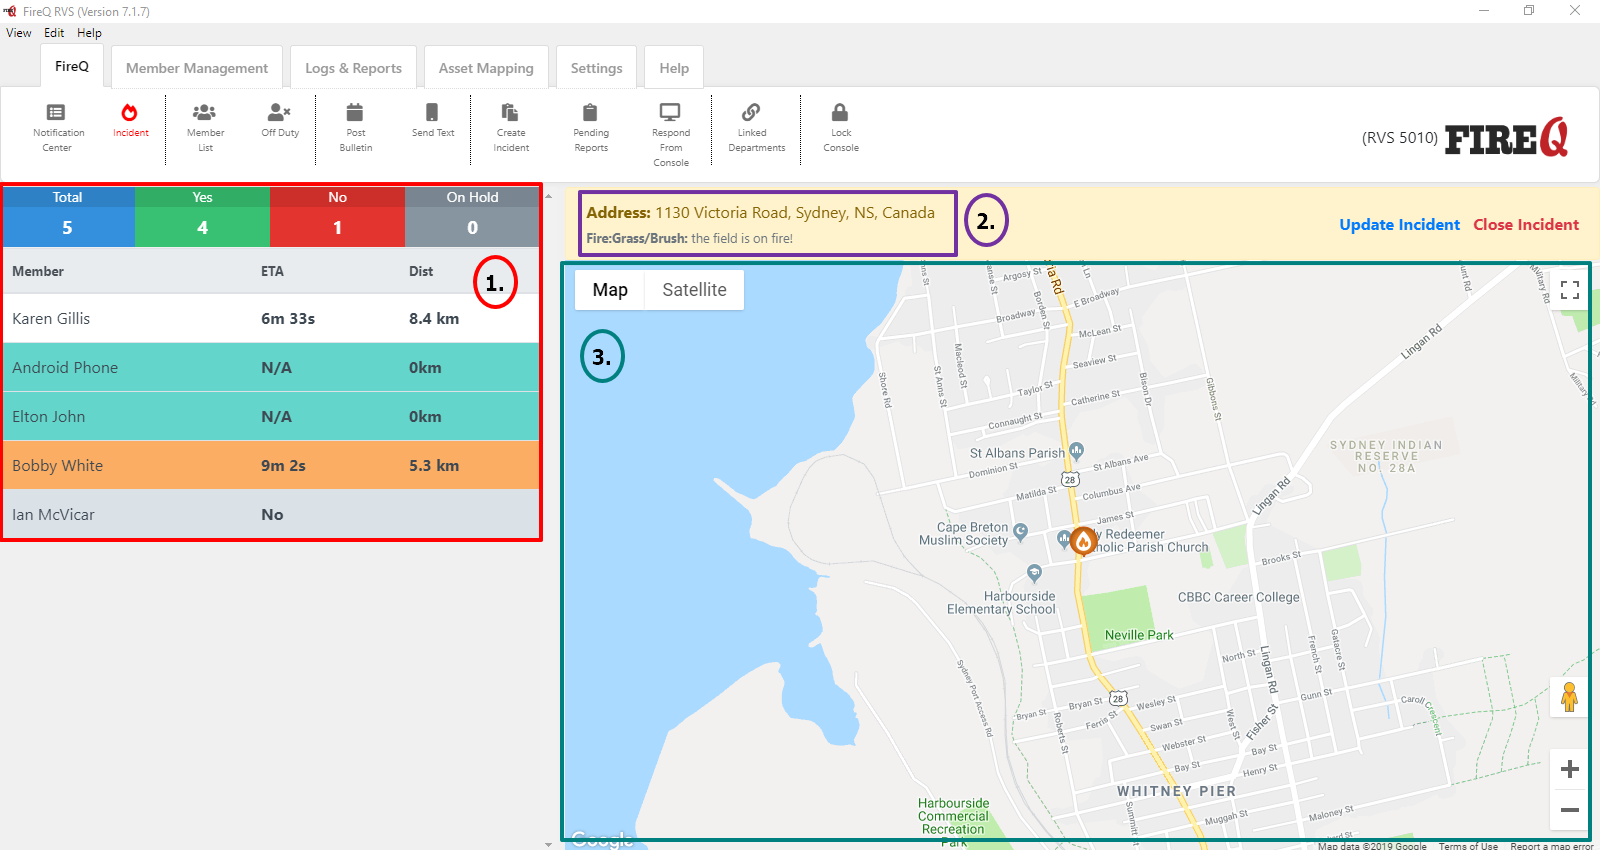Select Ian McVicar member row

271,514
